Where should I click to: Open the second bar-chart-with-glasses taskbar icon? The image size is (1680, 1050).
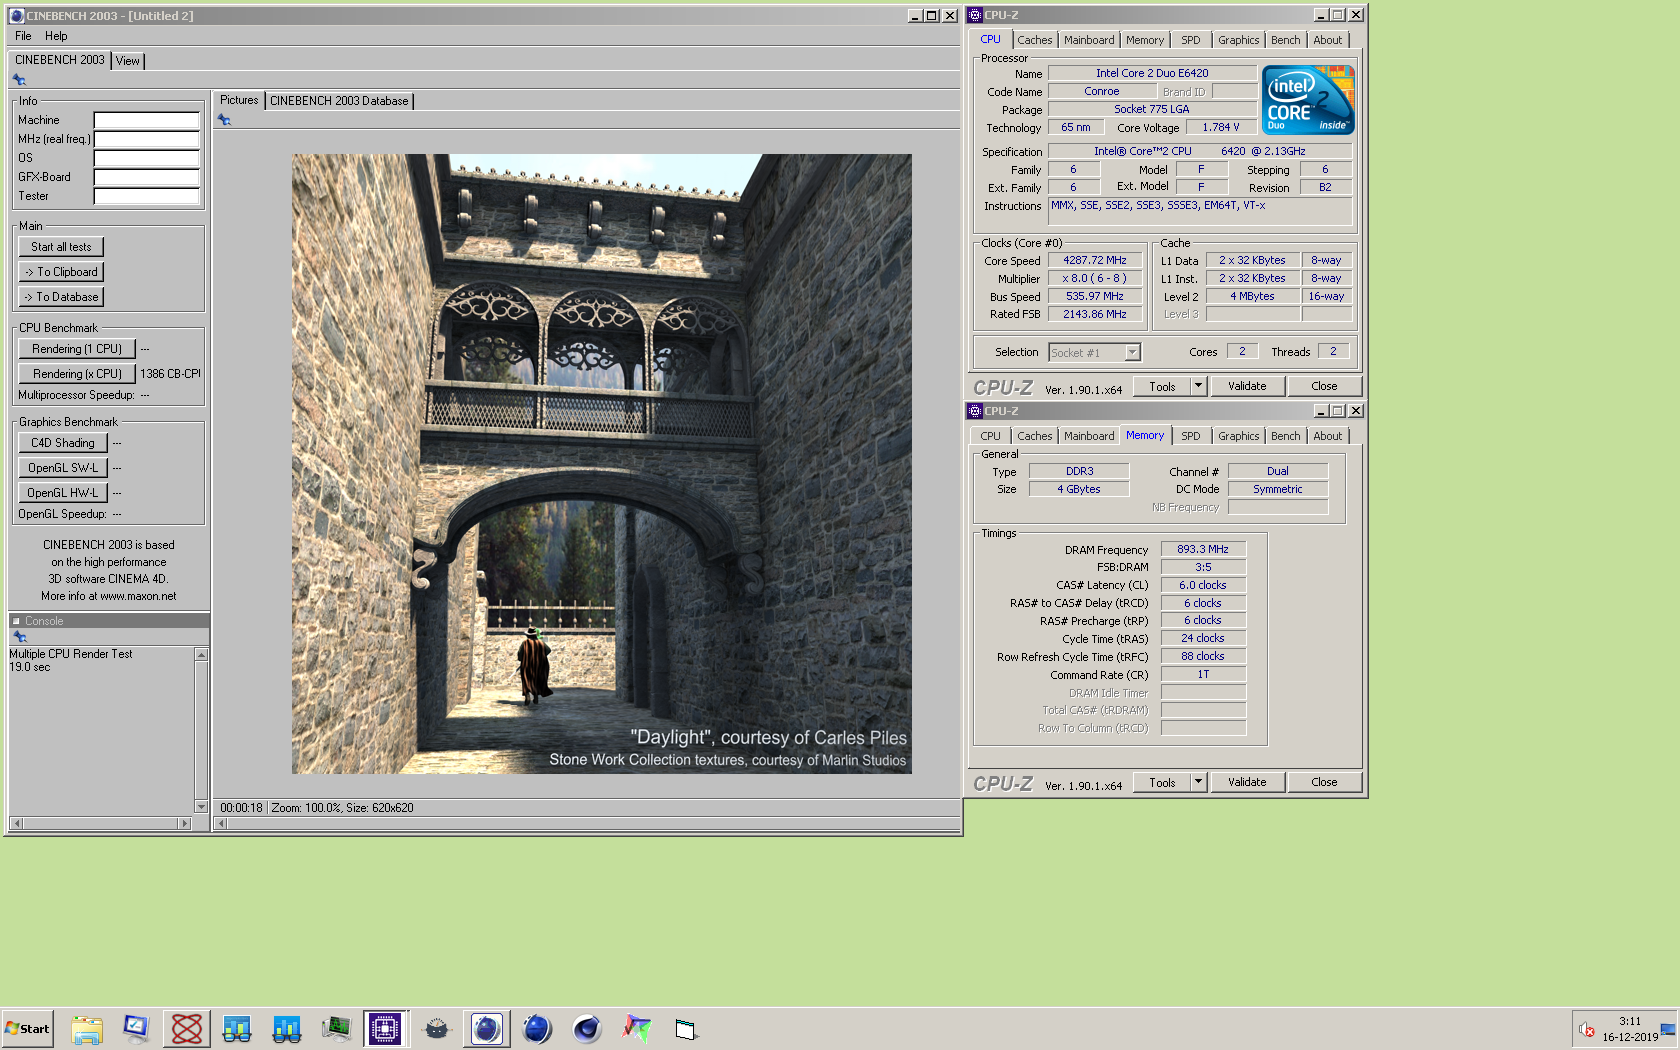tap(287, 1028)
